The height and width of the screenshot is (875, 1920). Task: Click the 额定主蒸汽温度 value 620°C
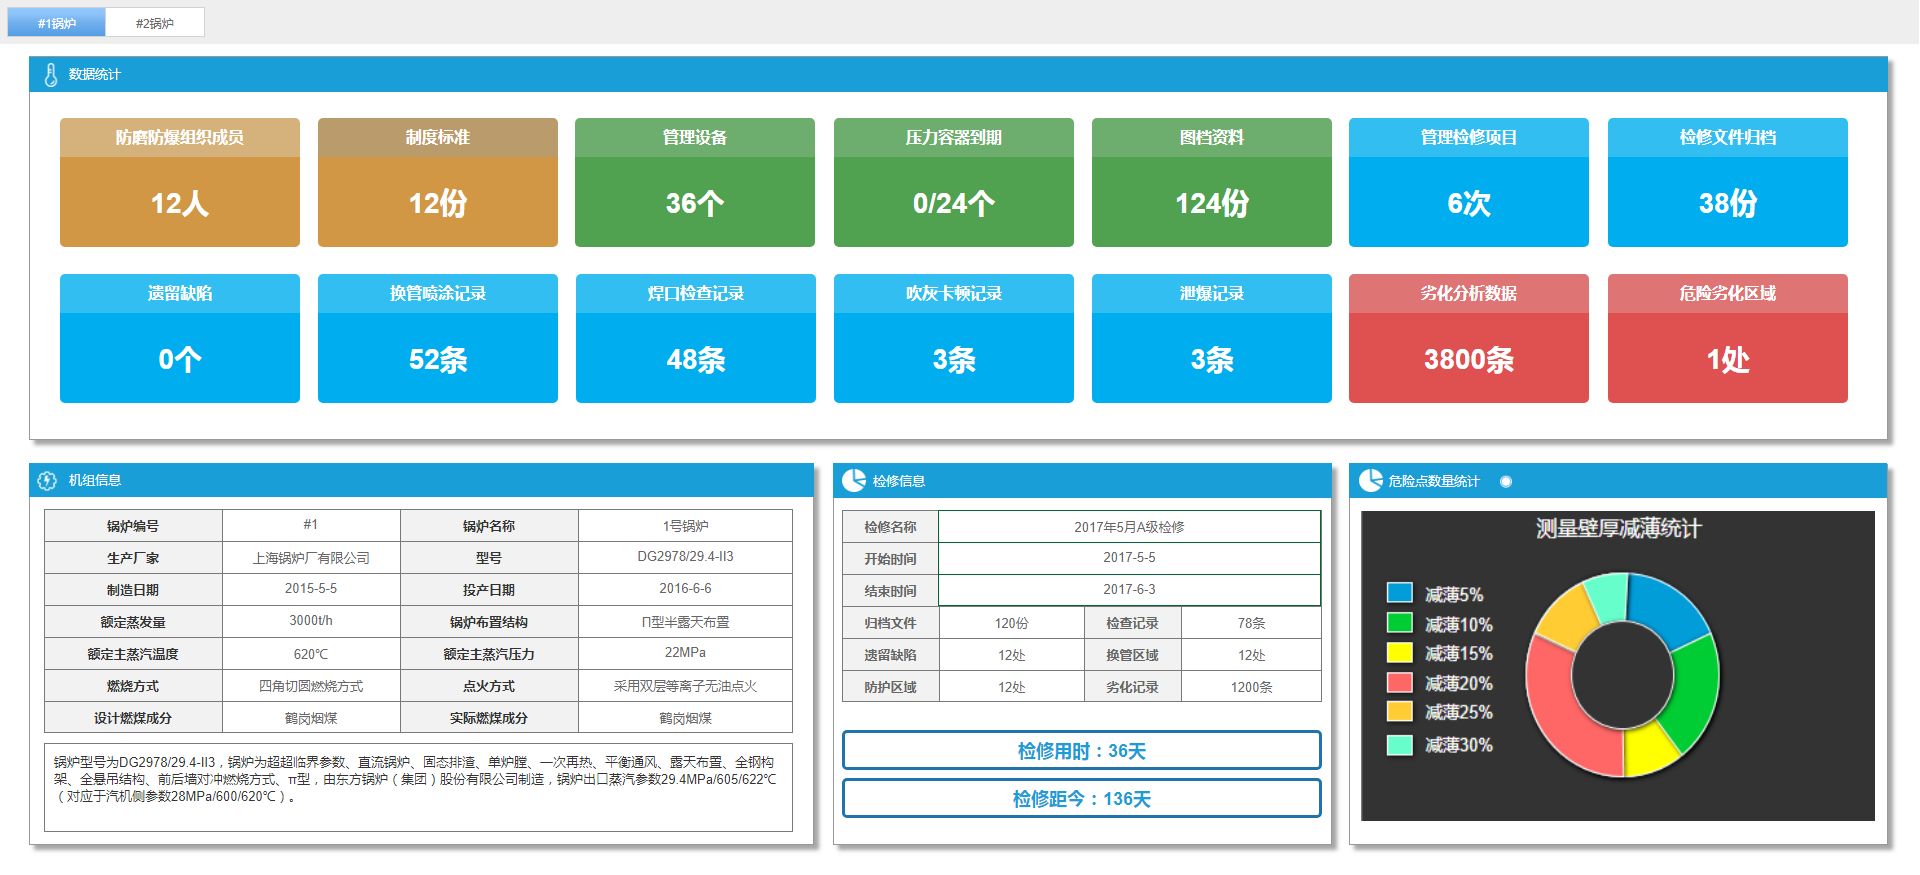point(311,653)
